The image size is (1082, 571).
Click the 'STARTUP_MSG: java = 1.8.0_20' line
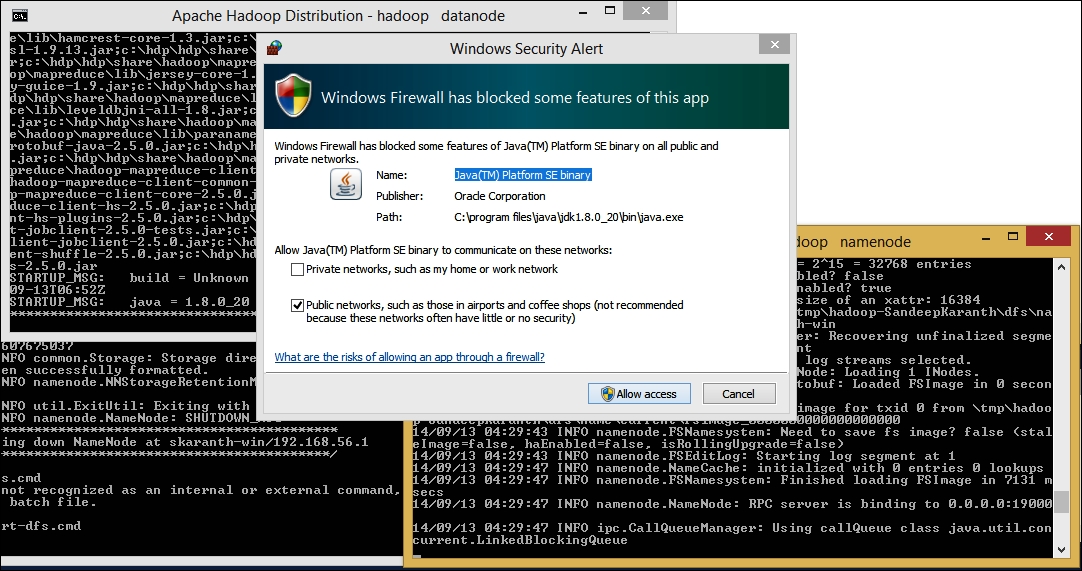130,302
